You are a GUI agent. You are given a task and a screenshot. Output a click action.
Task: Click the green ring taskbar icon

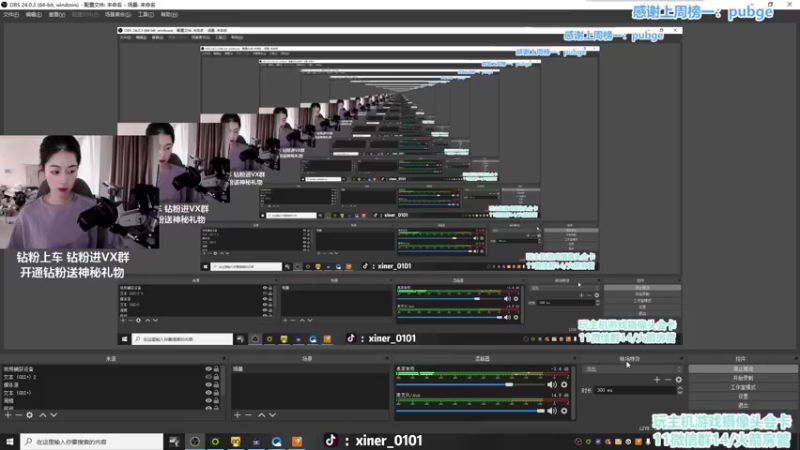tap(215, 441)
